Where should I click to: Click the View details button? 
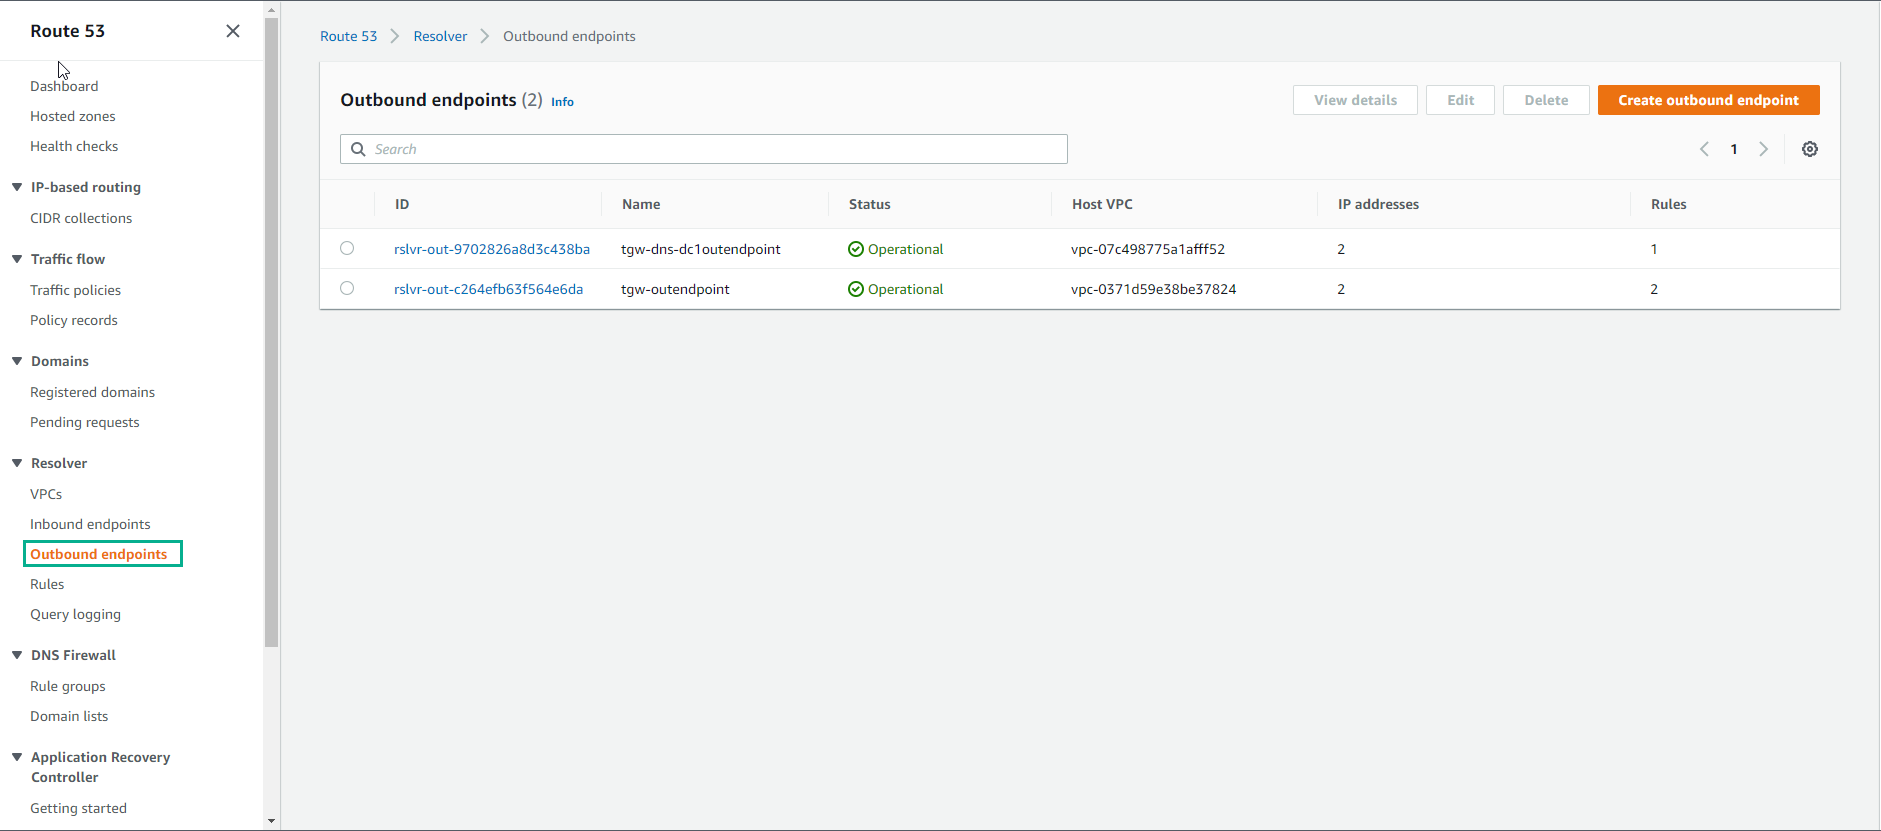(1355, 100)
